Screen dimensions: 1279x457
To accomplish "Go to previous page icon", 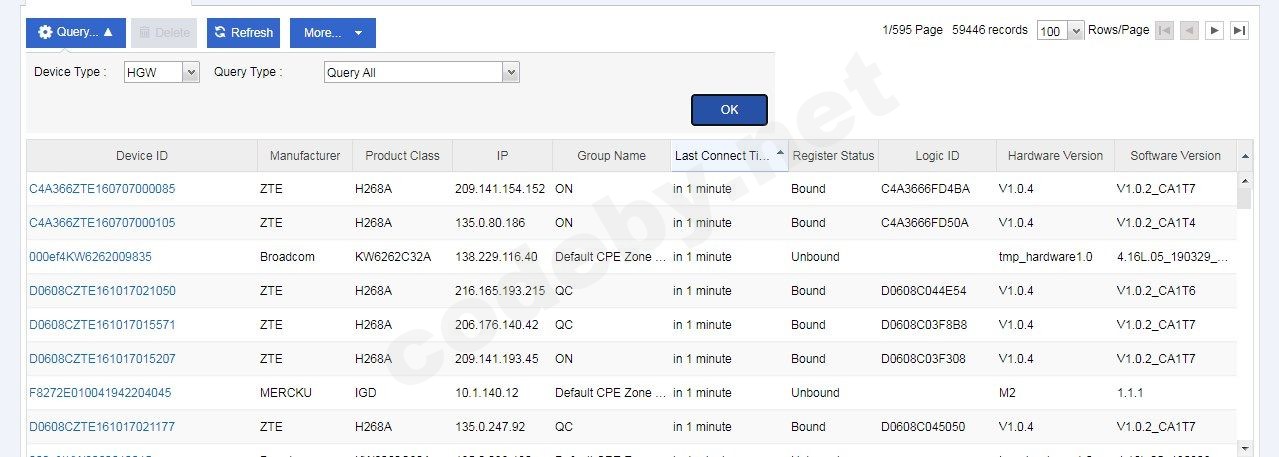I will point(1189,30).
